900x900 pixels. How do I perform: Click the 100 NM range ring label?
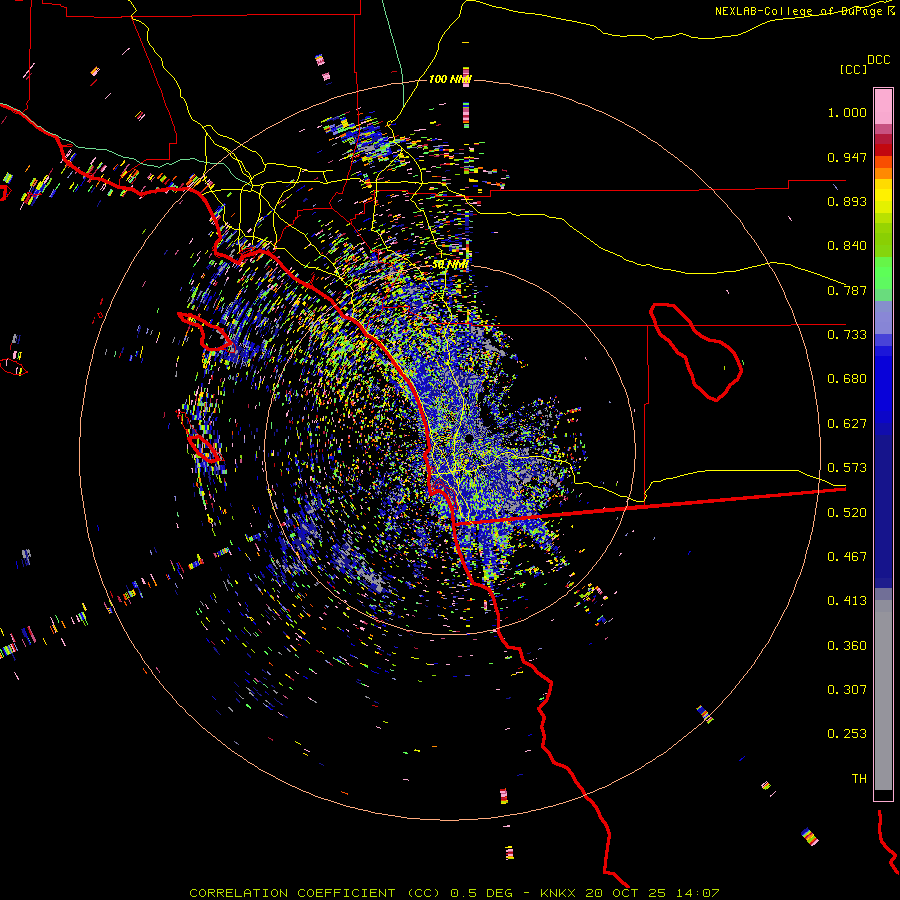click(450, 79)
